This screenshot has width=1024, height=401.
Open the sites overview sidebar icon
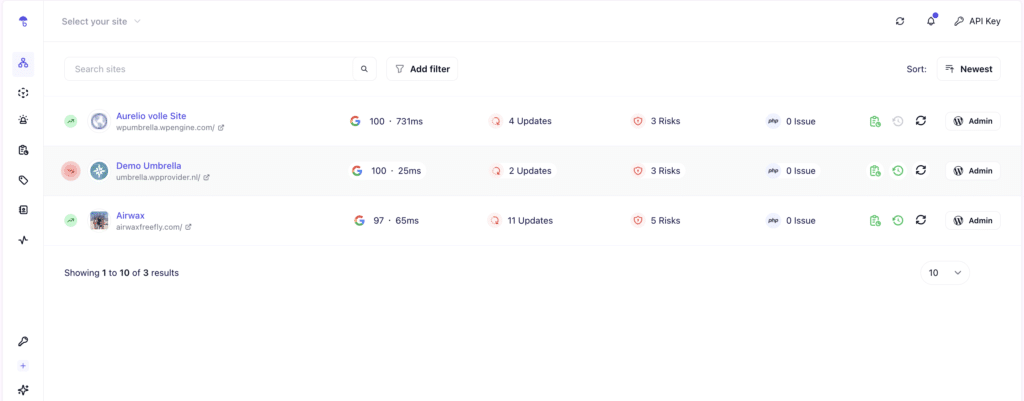click(23, 64)
